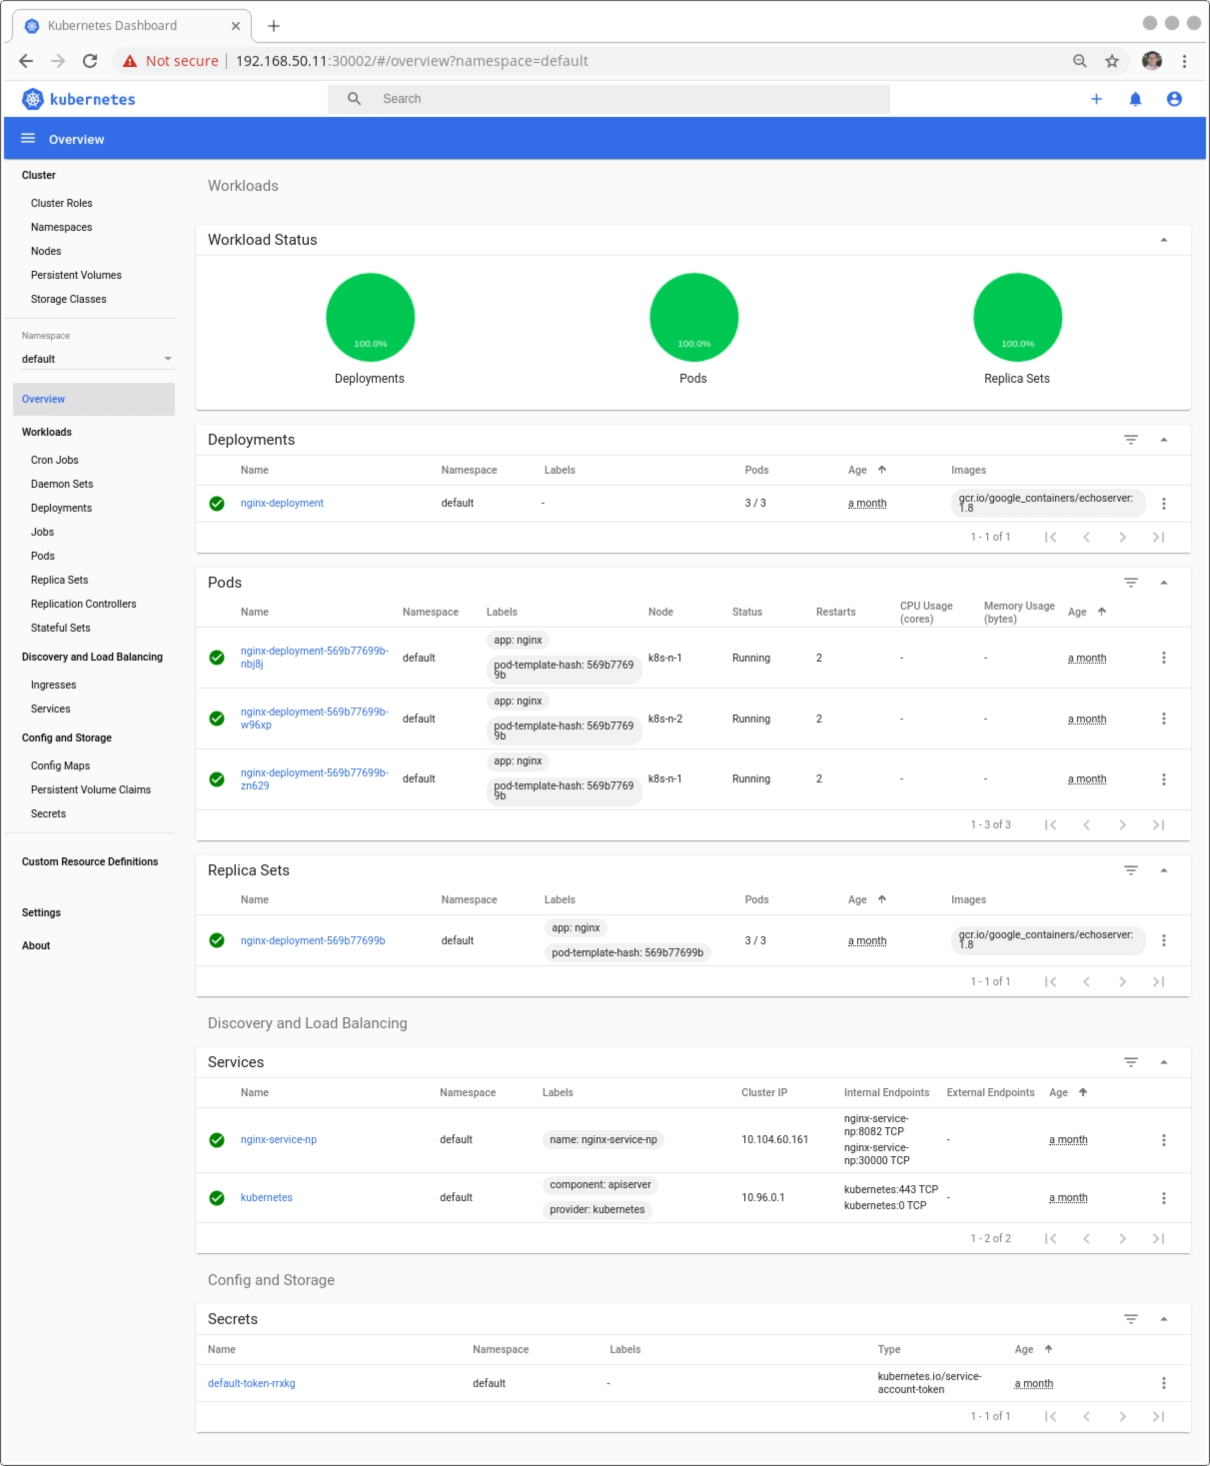Open the default-token-rrxkg secret

(x=250, y=1383)
